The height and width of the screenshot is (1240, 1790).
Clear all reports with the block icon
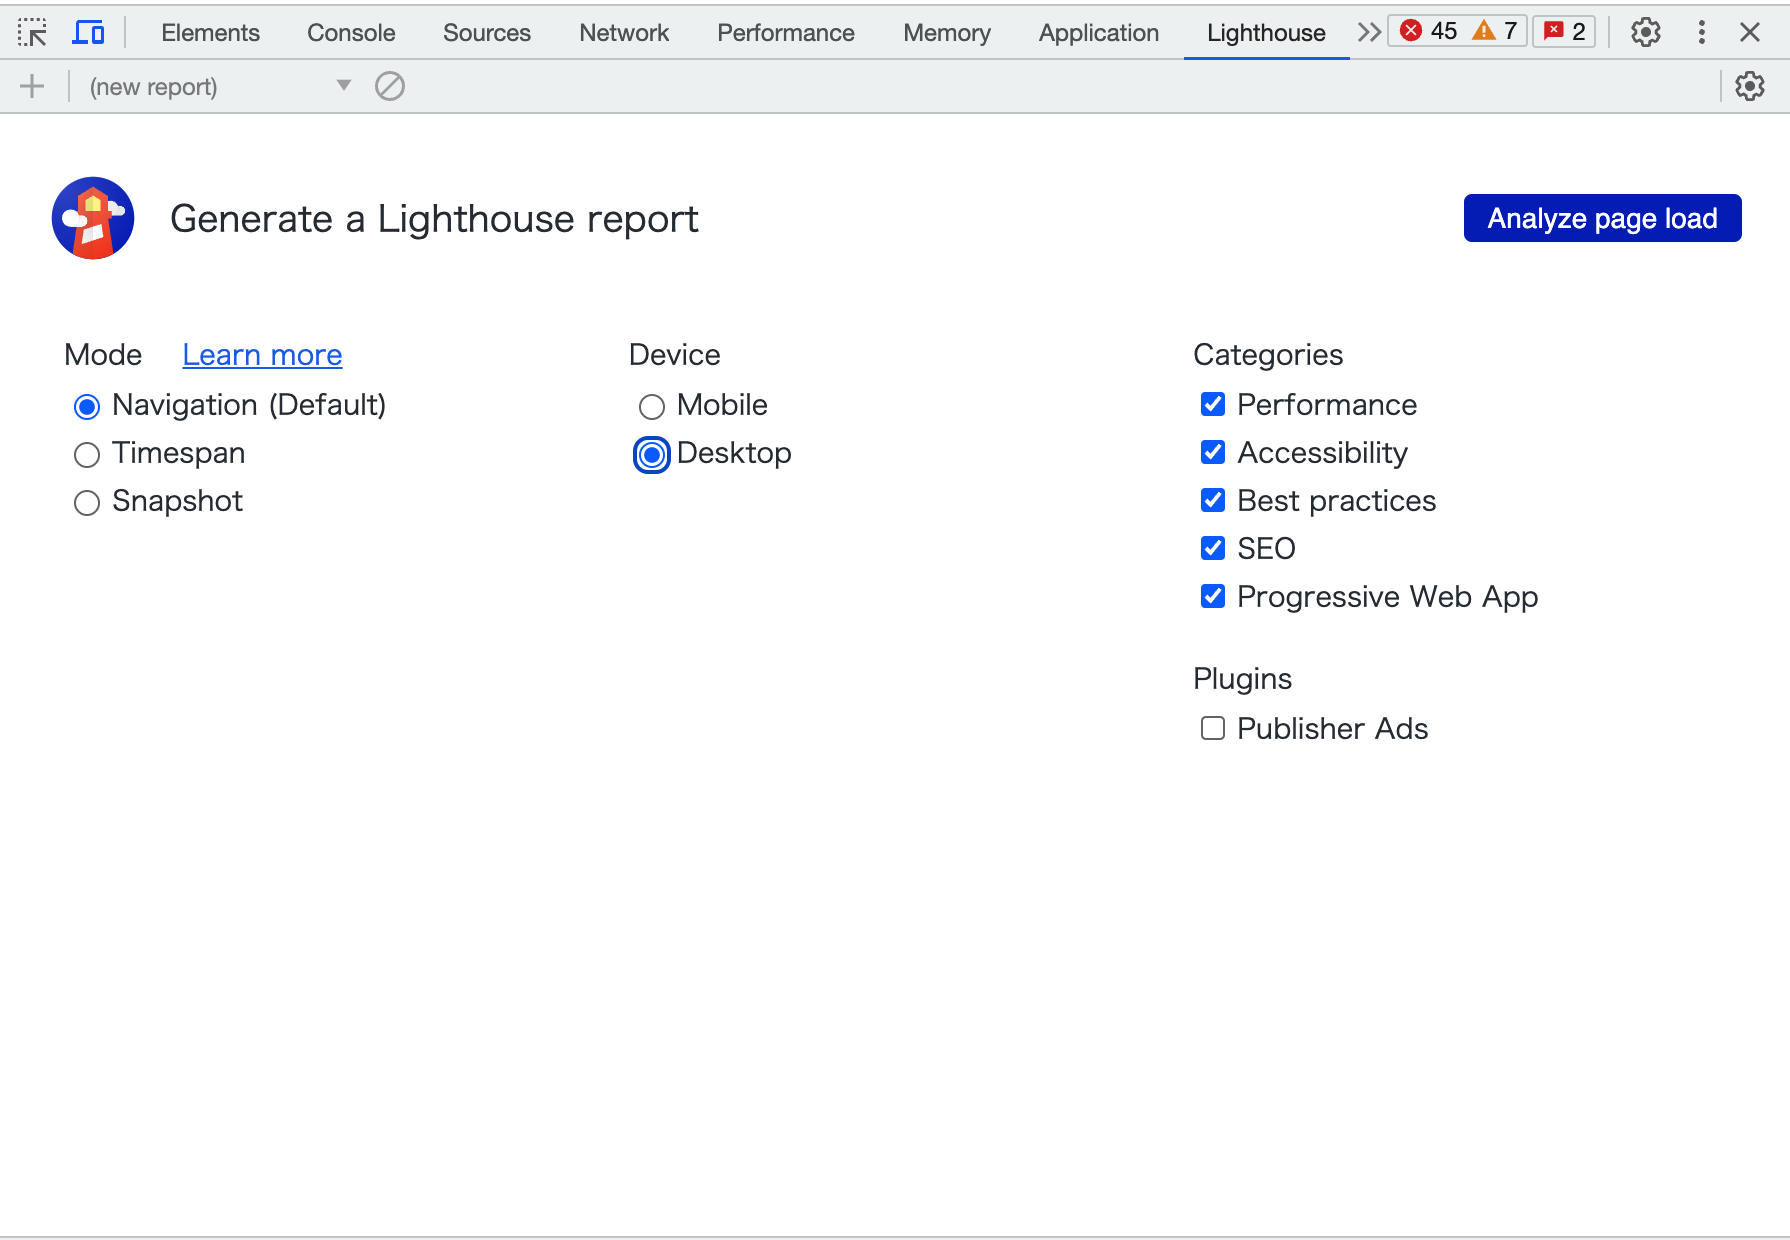pos(390,86)
